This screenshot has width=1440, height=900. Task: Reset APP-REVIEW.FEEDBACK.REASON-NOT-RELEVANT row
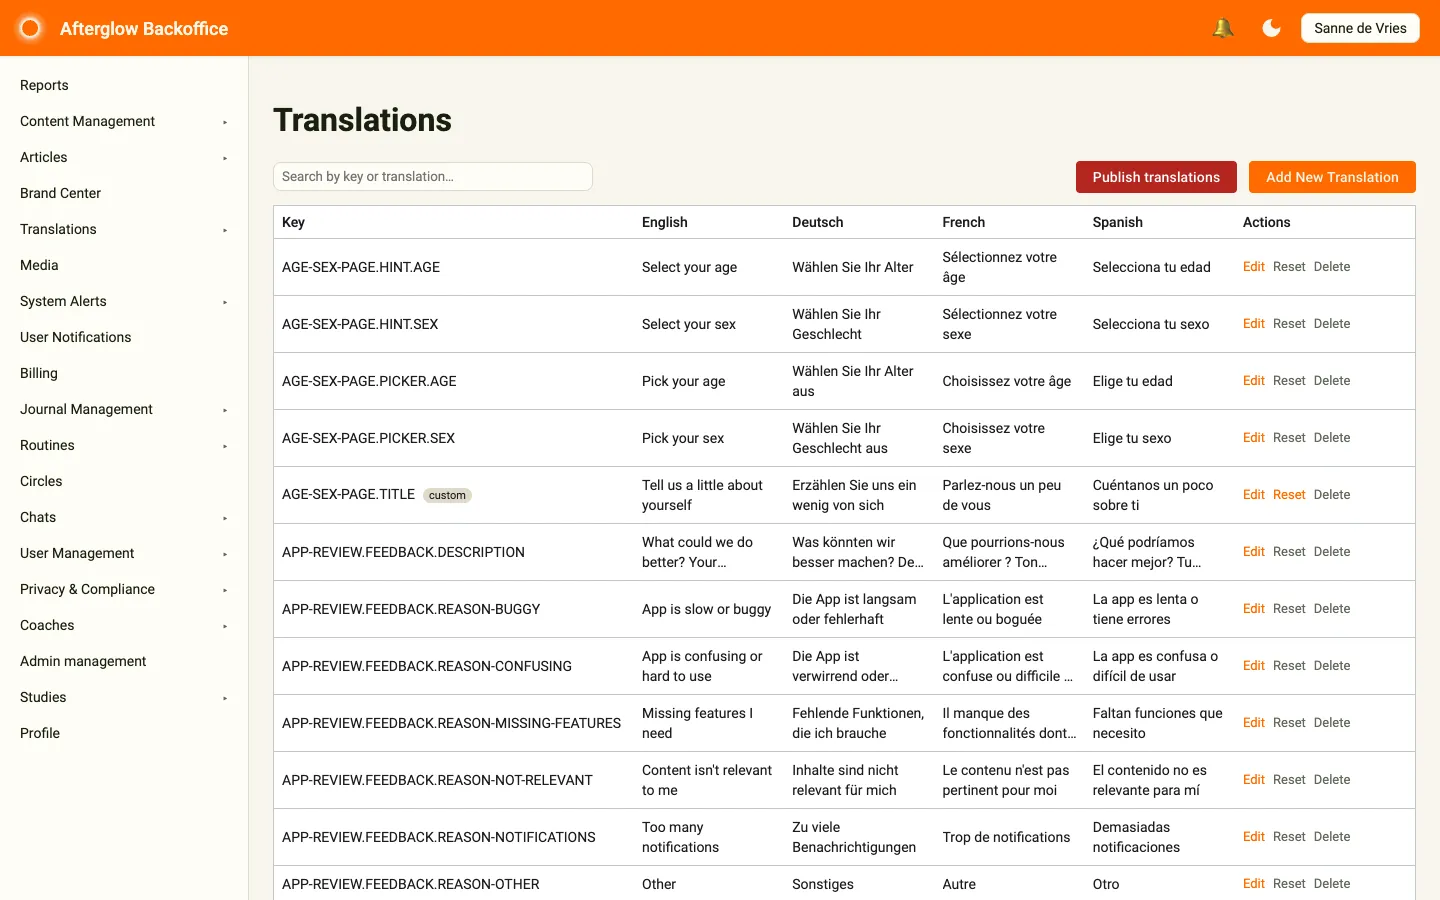coord(1289,780)
